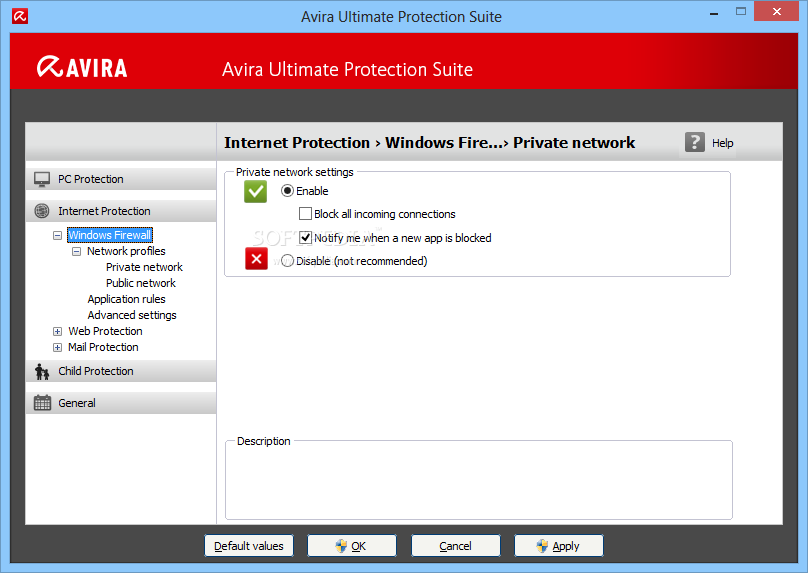Viewport: 808px width, 573px height.
Task: Click the Default values button
Action: pos(249,546)
